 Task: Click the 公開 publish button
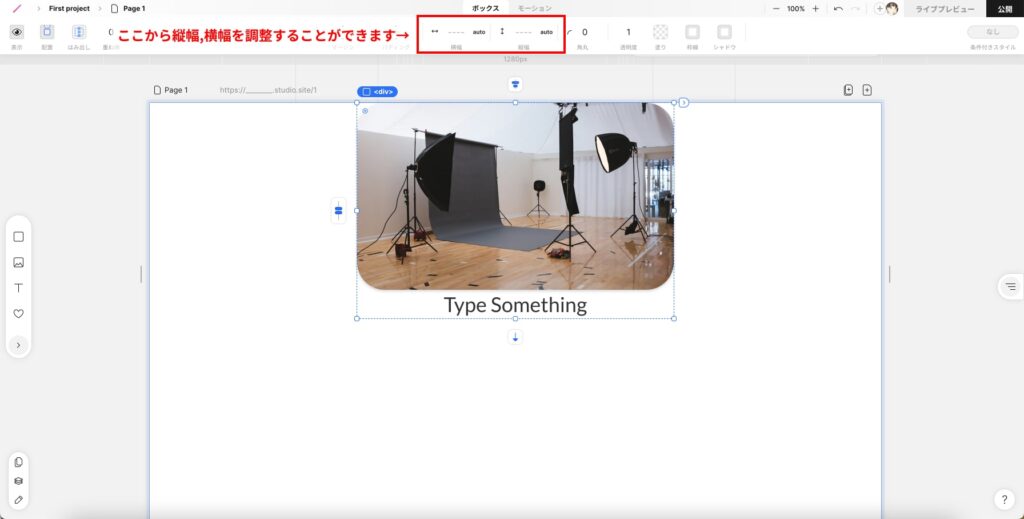(1004, 8)
